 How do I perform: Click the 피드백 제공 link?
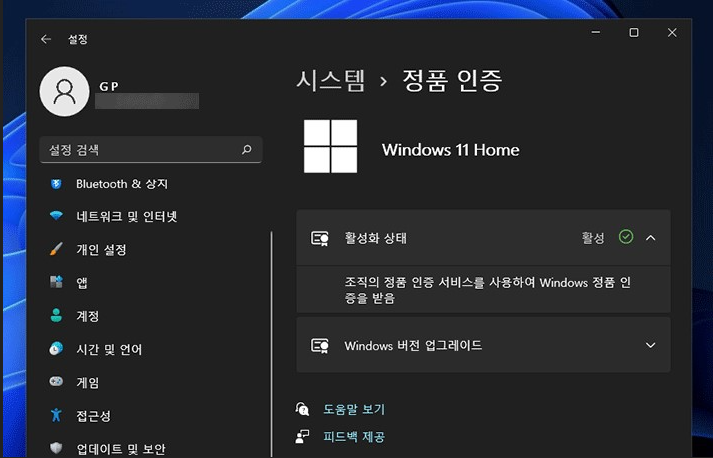[354, 437]
